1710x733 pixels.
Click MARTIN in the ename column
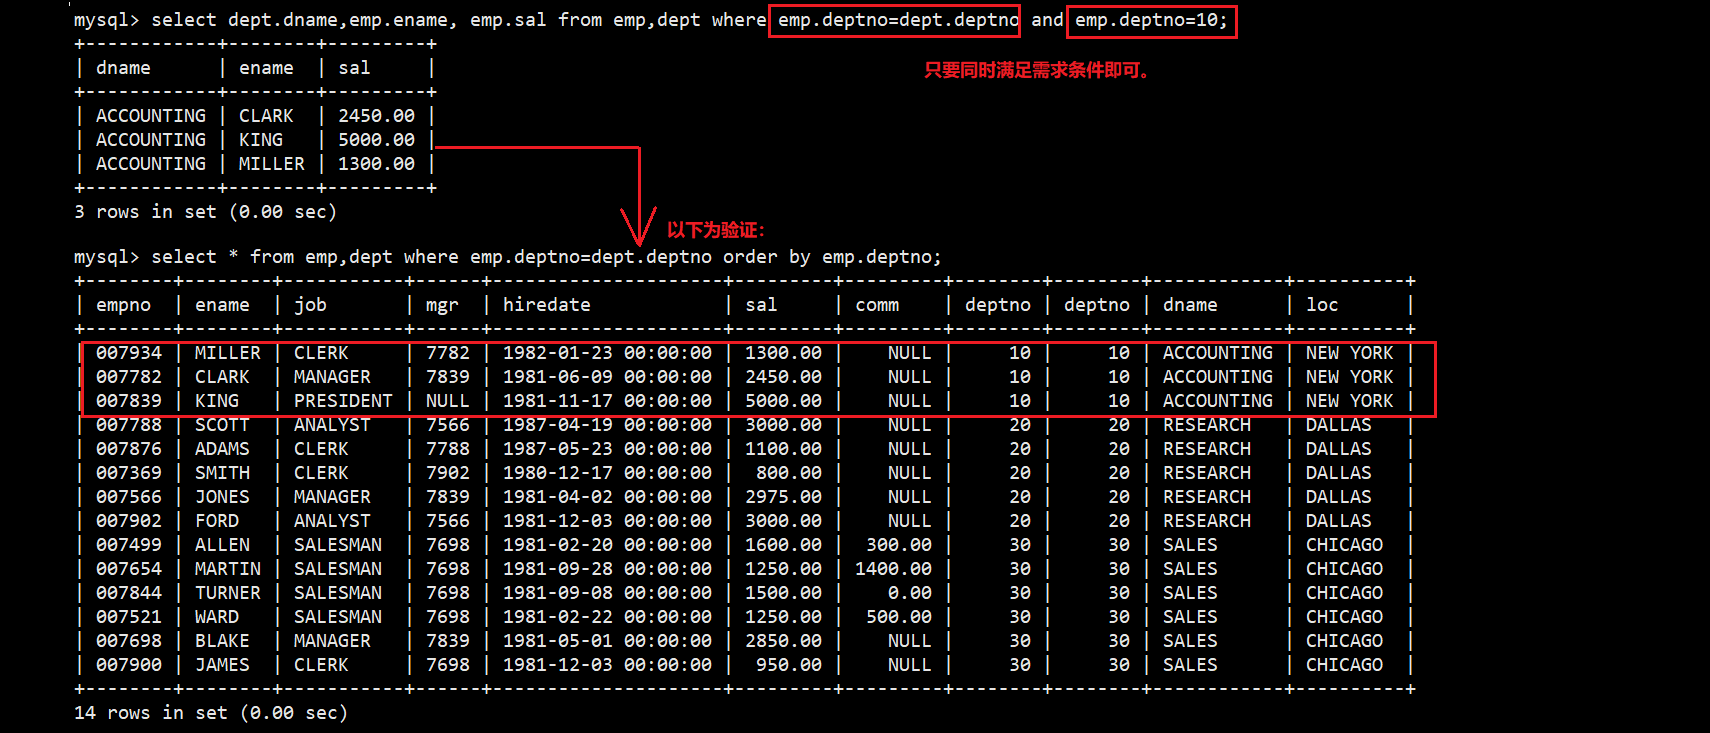pos(228,569)
